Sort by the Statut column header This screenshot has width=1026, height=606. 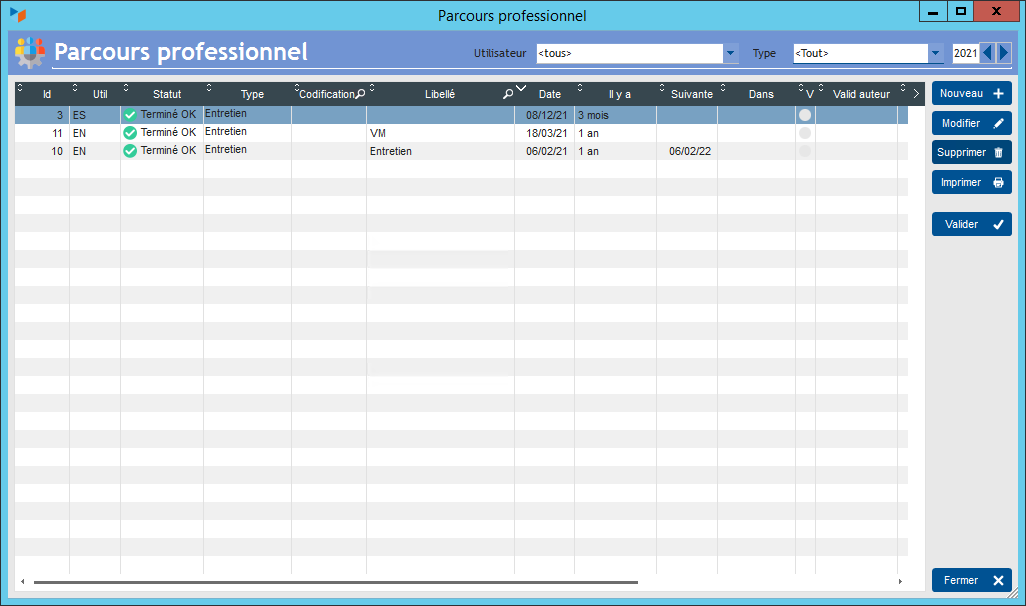click(167, 94)
